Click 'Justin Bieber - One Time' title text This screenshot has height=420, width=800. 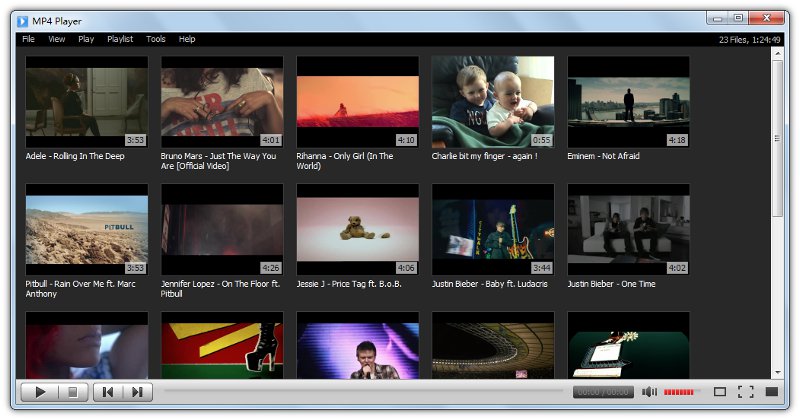point(612,284)
